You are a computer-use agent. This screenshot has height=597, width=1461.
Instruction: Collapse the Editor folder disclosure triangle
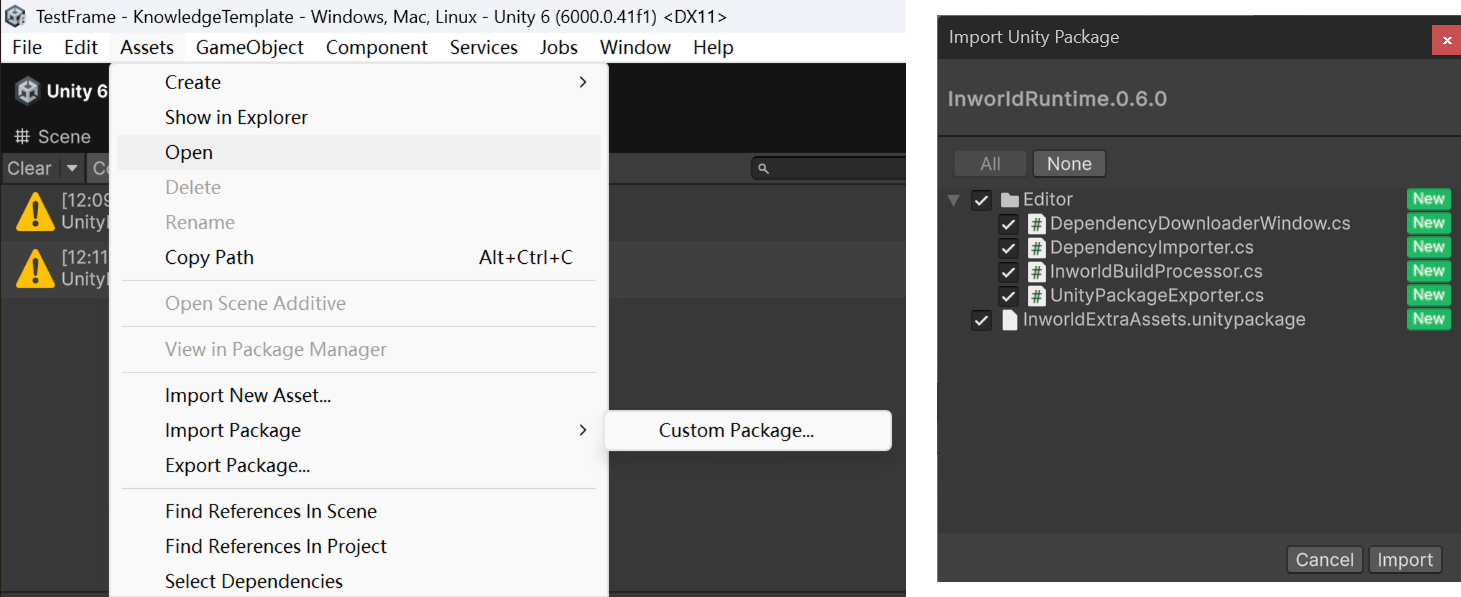click(x=953, y=199)
